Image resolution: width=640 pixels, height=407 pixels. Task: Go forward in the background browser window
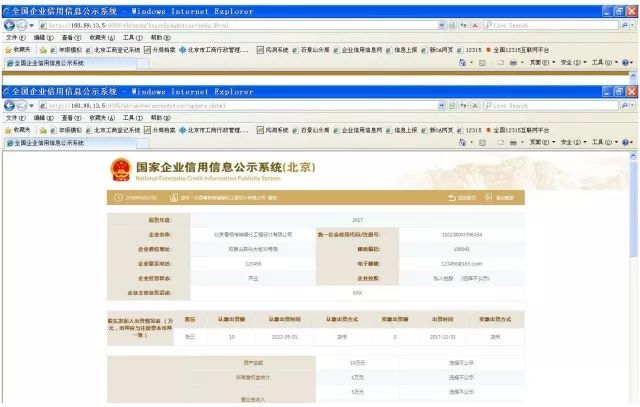[x=22, y=25]
